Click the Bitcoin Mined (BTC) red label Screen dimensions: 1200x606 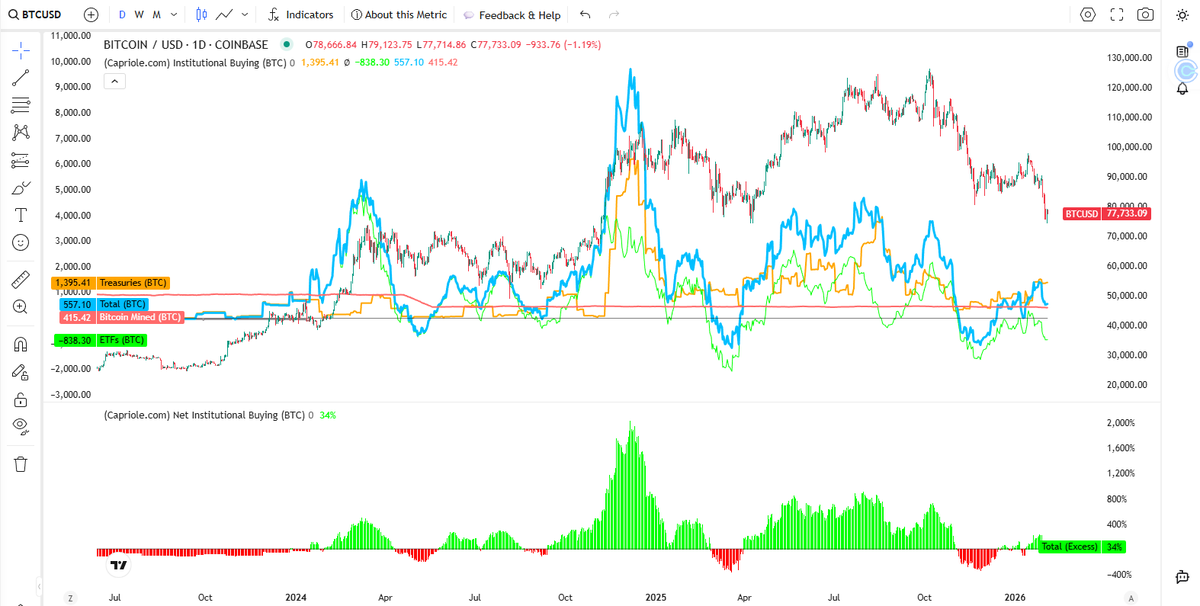point(139,317)
